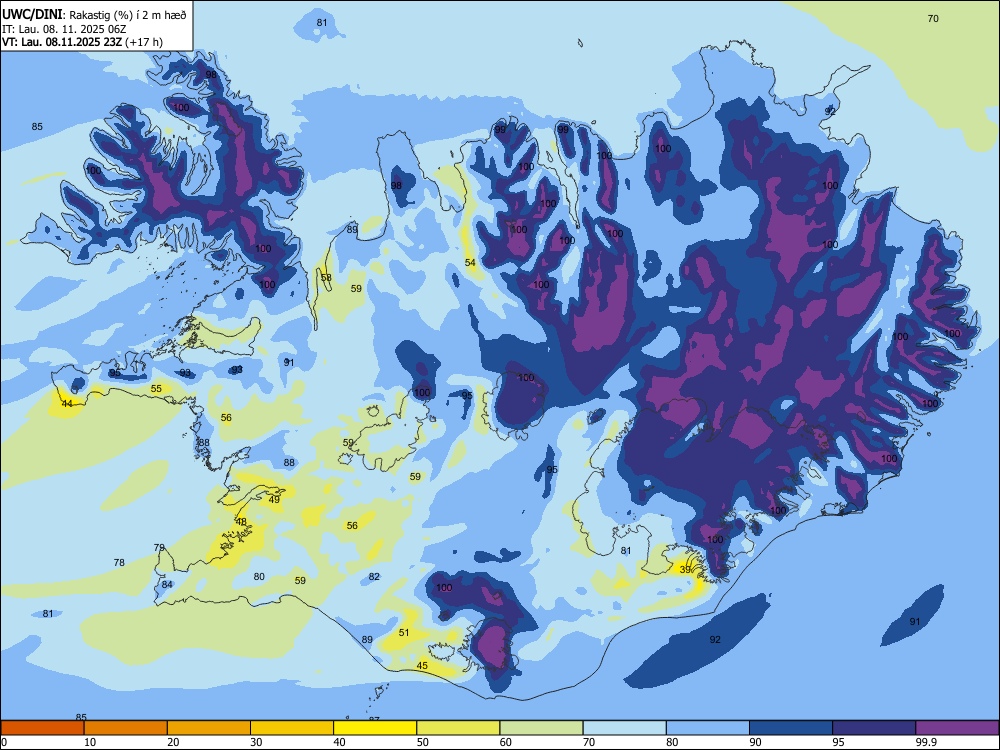The width and height of the screenshot is (1000, 750).
Task: Click the humidity value '45' near the south coast
Action: (x=422, y=666)
